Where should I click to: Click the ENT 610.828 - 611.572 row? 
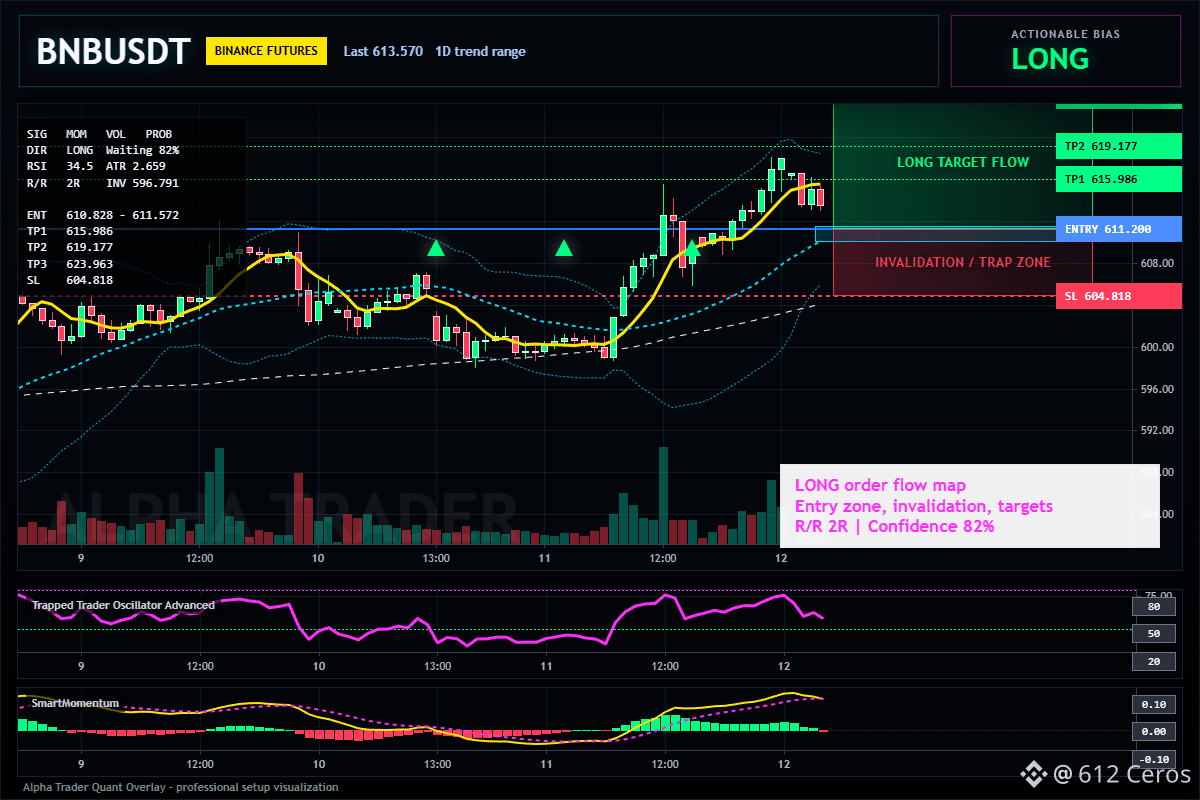tap(103, 215)
